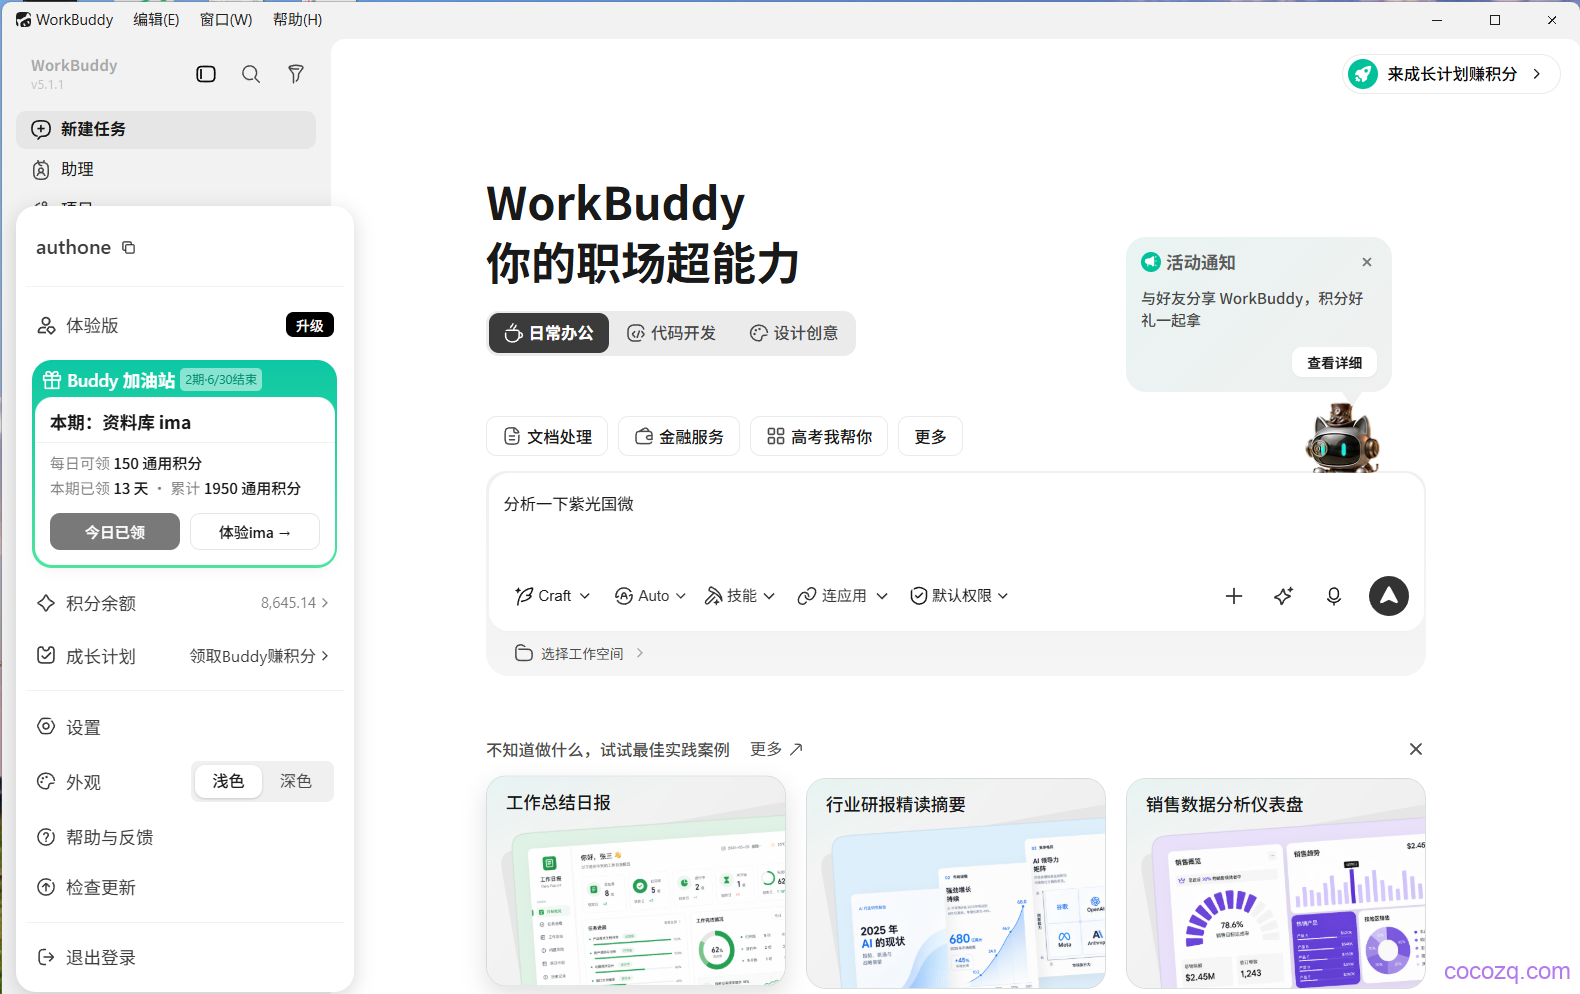Click the 2期·6/30结束 badge
Viewport: 1580px width, 994px height.
222,380
